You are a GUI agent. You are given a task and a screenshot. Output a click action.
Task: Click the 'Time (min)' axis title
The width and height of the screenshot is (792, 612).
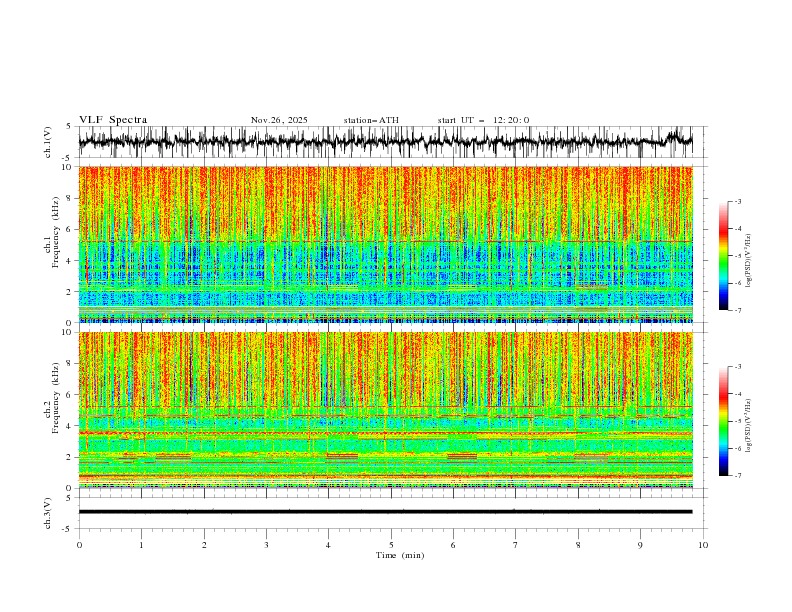[x=400, y=555]
